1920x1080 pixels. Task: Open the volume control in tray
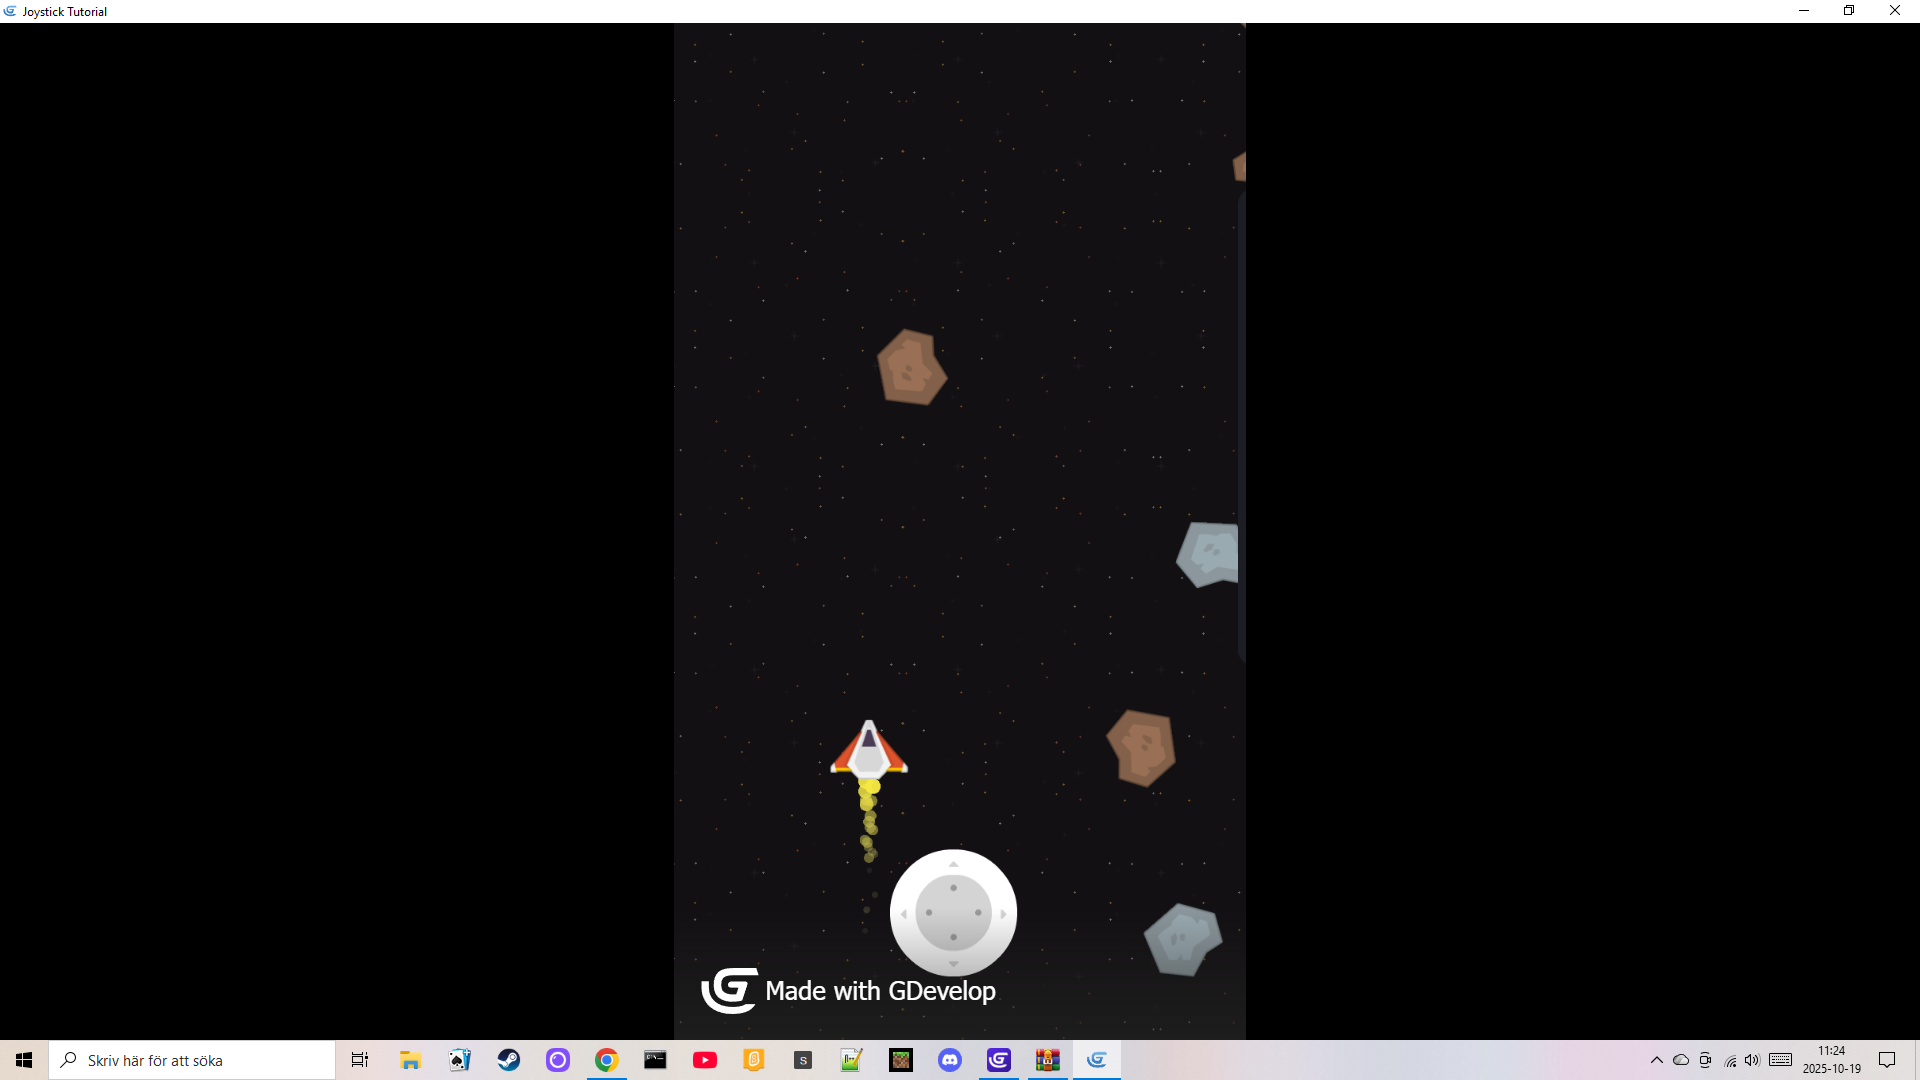tap(1752, 1060)
